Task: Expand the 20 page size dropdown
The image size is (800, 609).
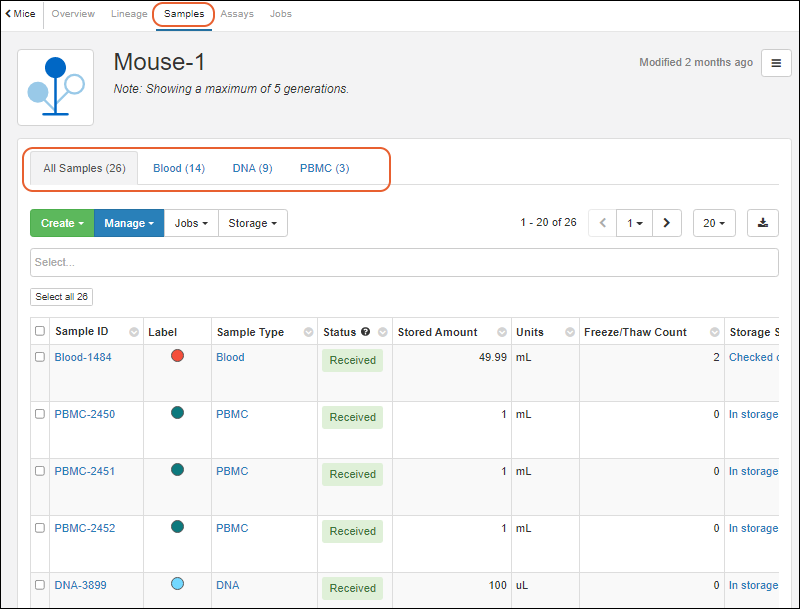Action: pos(714,223)
